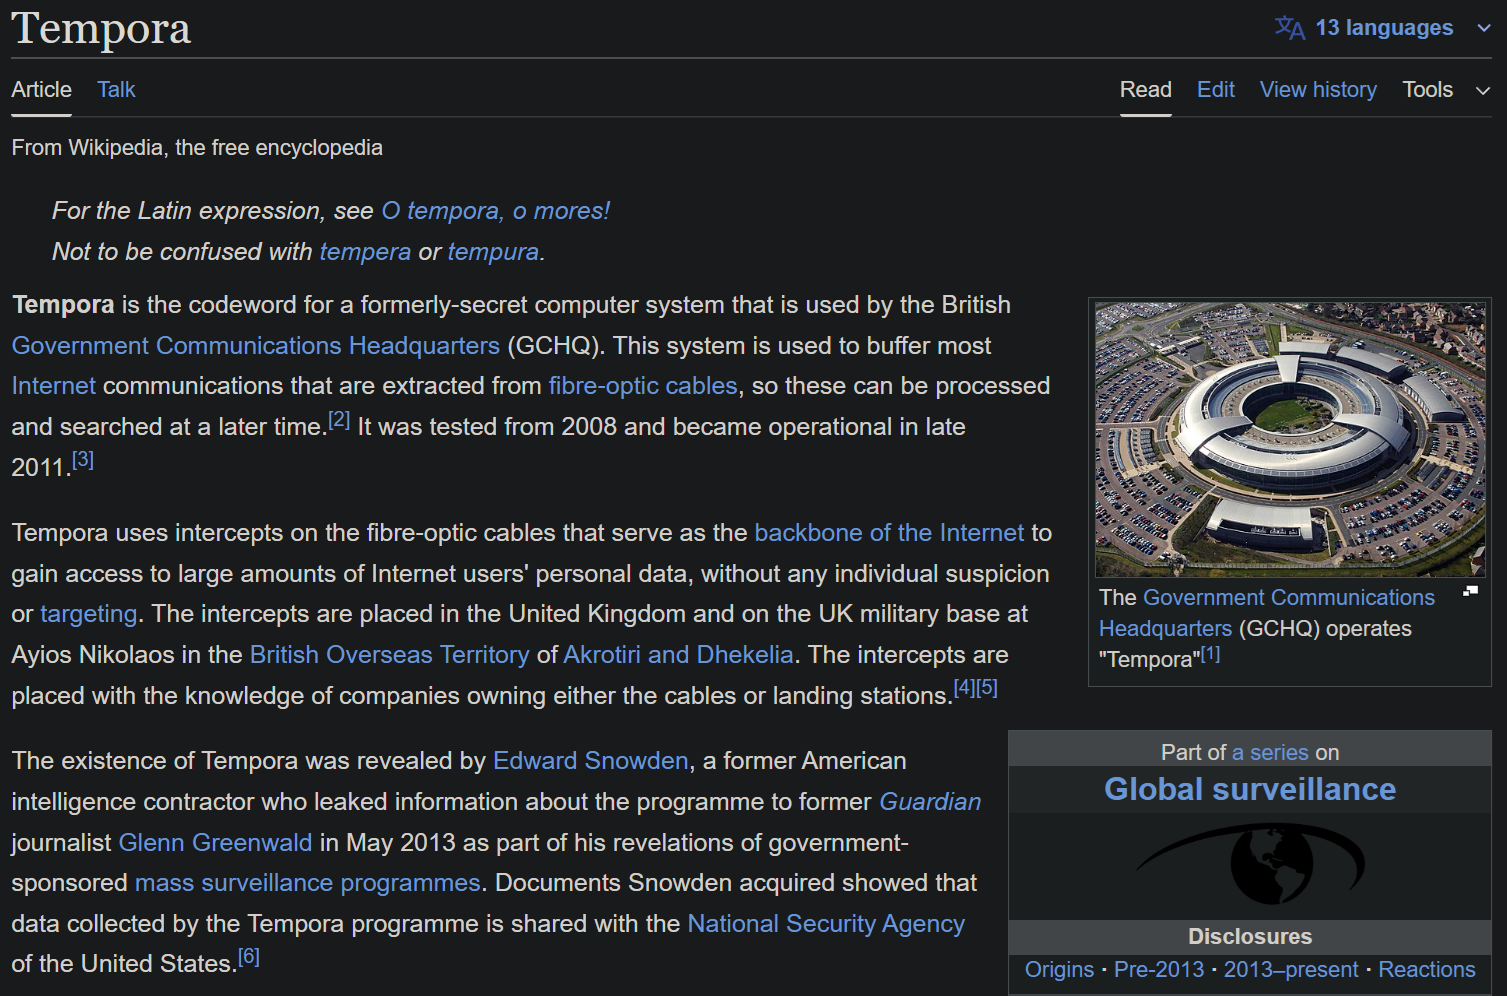
Task: Select the Read tab
Action: [1146, 90]
